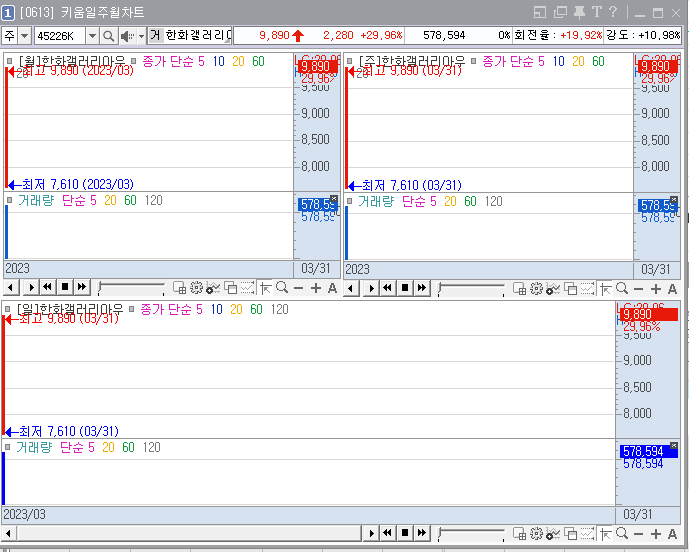Click 회전율 +19.92% text in header
The image size is (689, 552).
tap(558, 35)
